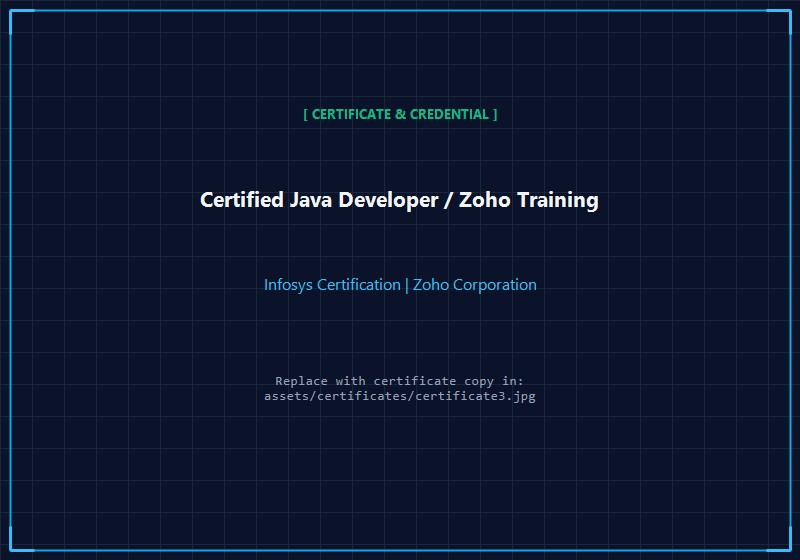800x560 pixels.
Task: Select the 'Certified Java Developer / Zoho Training' heading
Action: [x=399, y=200]
